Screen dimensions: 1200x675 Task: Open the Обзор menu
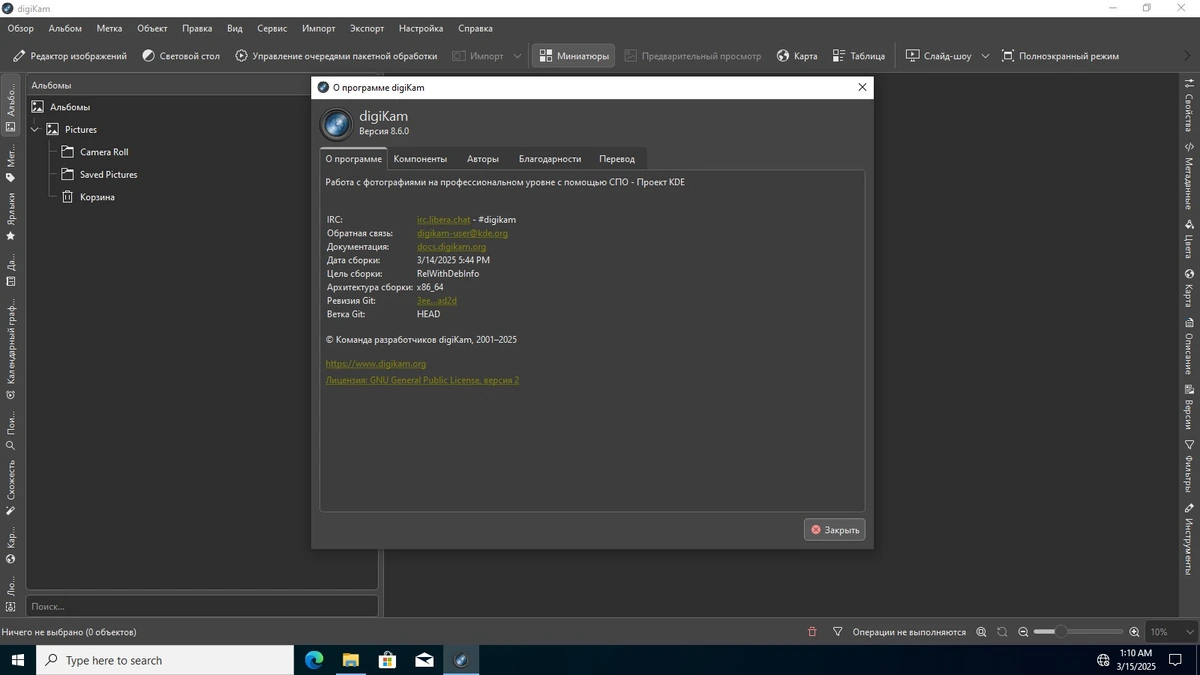20,28
